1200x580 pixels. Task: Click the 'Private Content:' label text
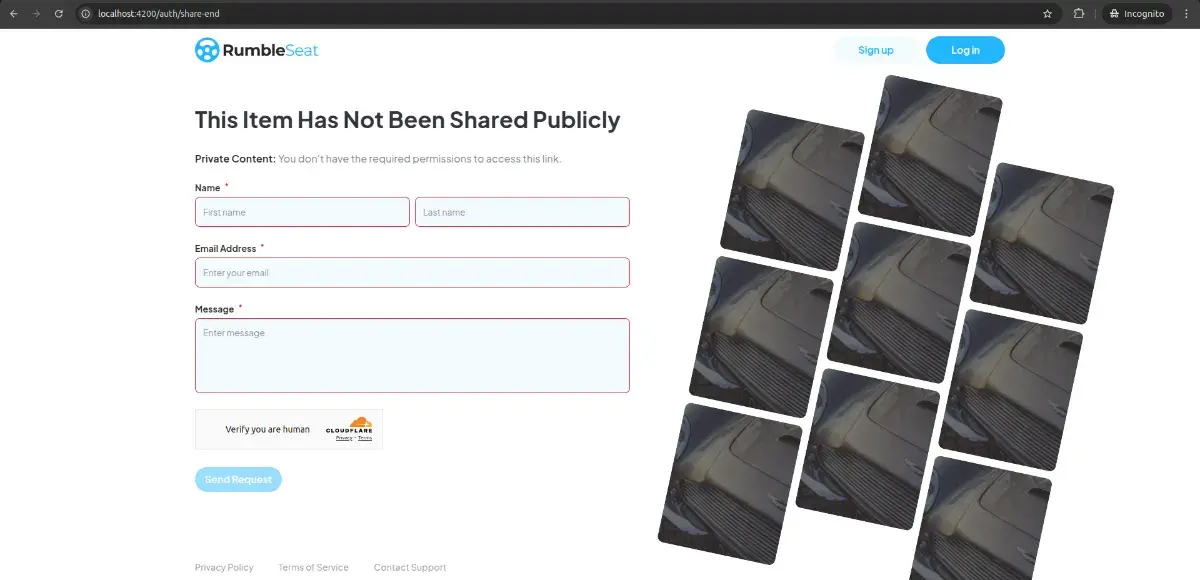click(235, 159)
